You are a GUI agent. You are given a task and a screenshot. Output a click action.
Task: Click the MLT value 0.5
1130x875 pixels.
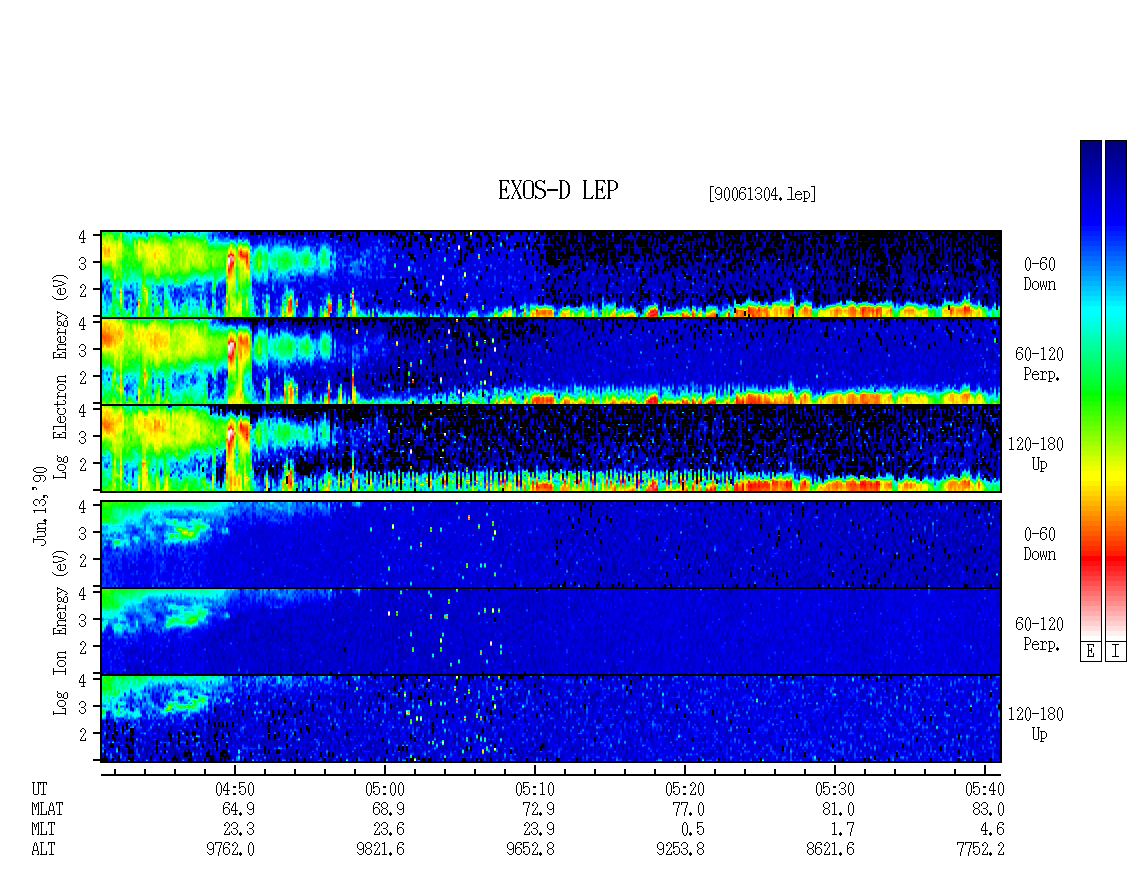coord(693,830)
